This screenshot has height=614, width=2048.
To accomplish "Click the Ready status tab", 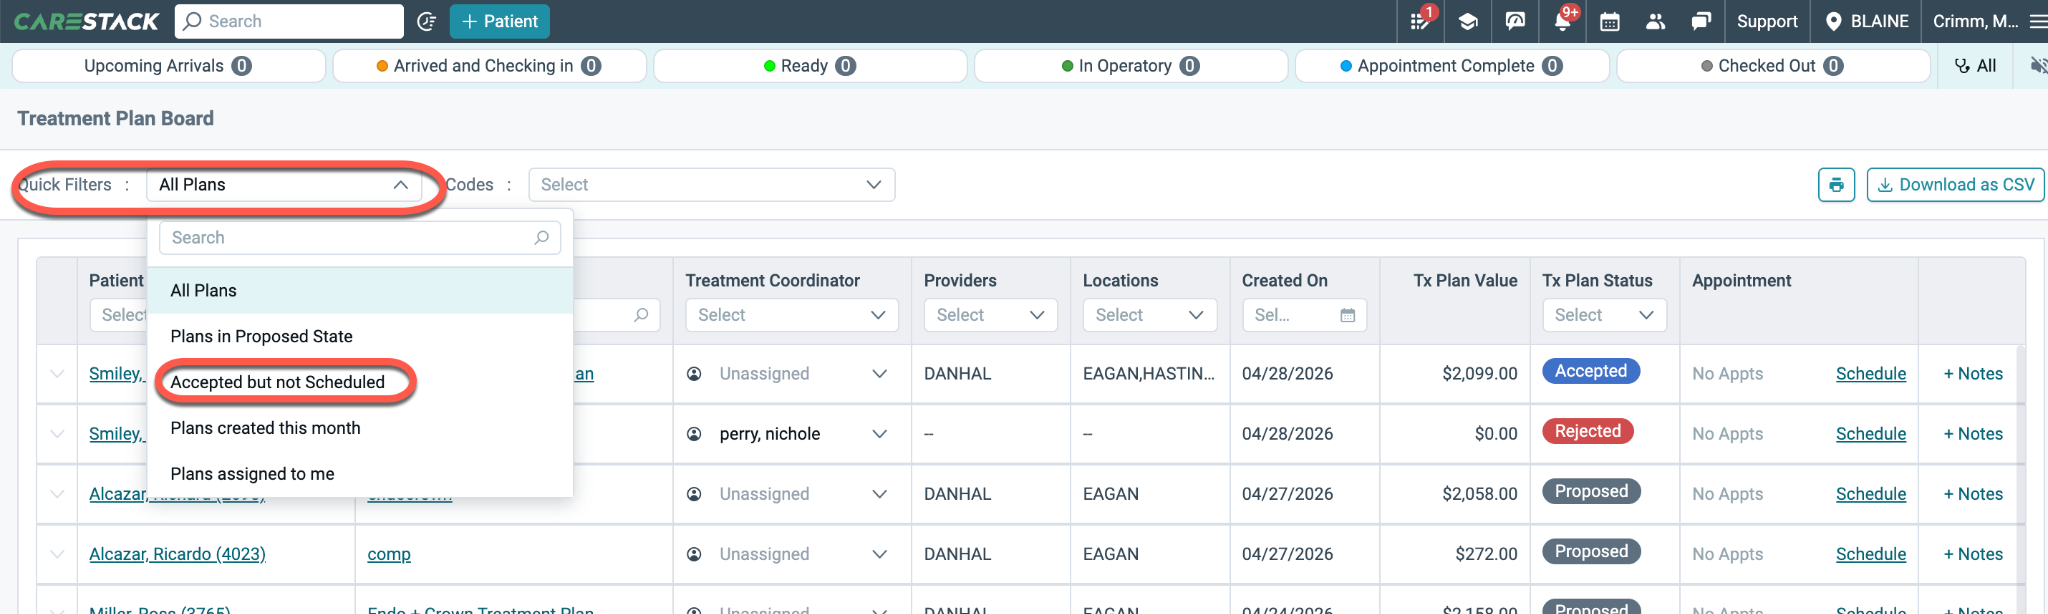I will (810, 66).
